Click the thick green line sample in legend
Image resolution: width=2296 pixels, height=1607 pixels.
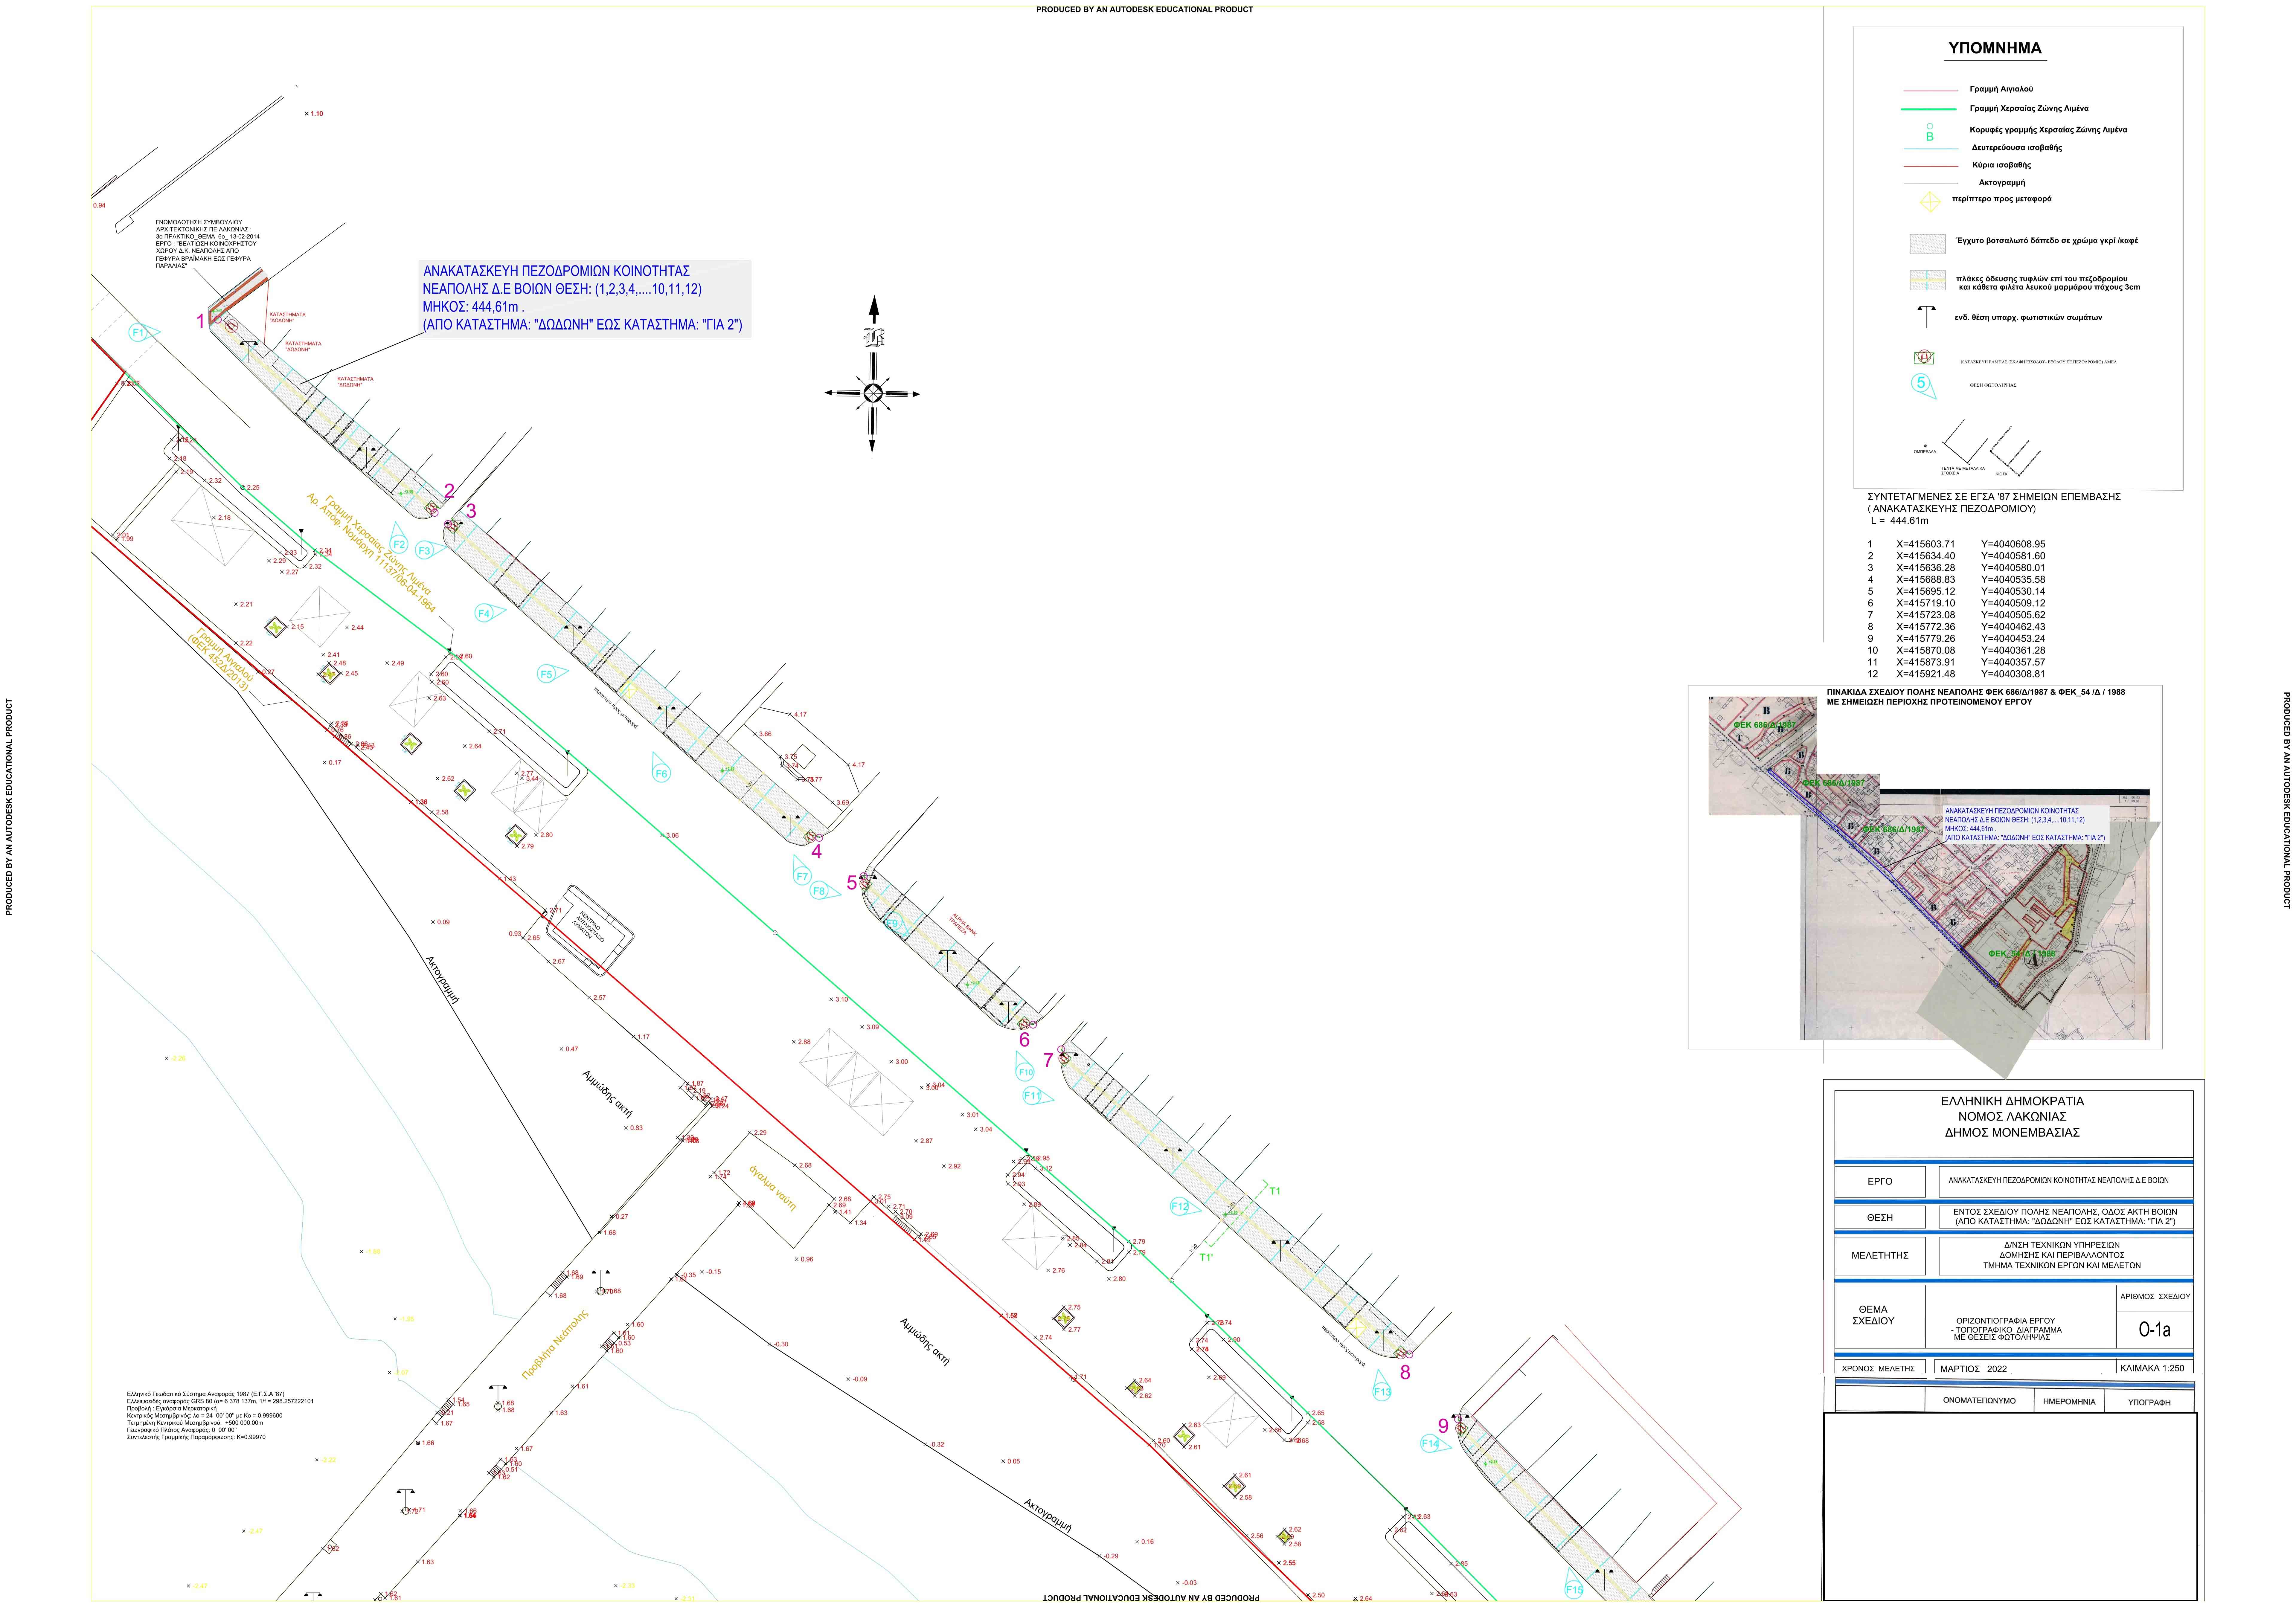[1929, 109]
